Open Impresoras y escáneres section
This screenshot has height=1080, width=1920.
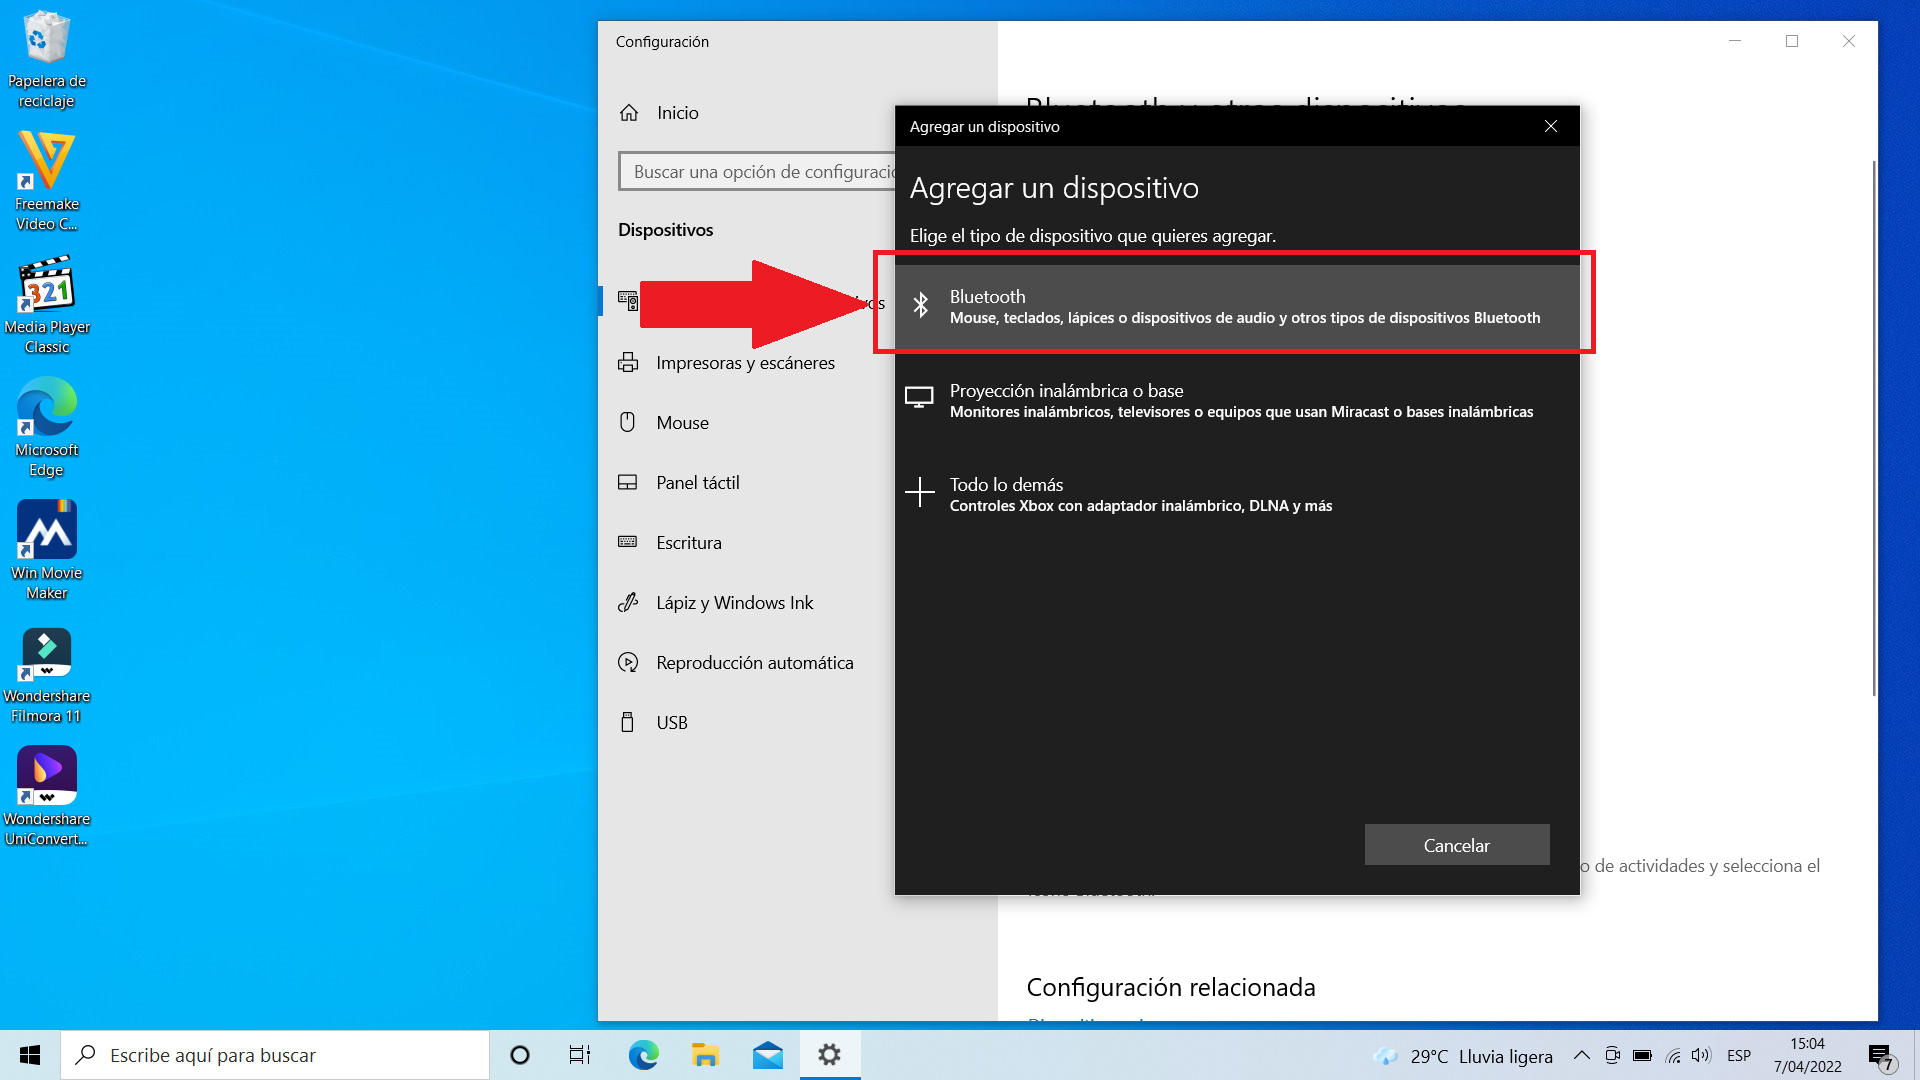click(745, 363)
